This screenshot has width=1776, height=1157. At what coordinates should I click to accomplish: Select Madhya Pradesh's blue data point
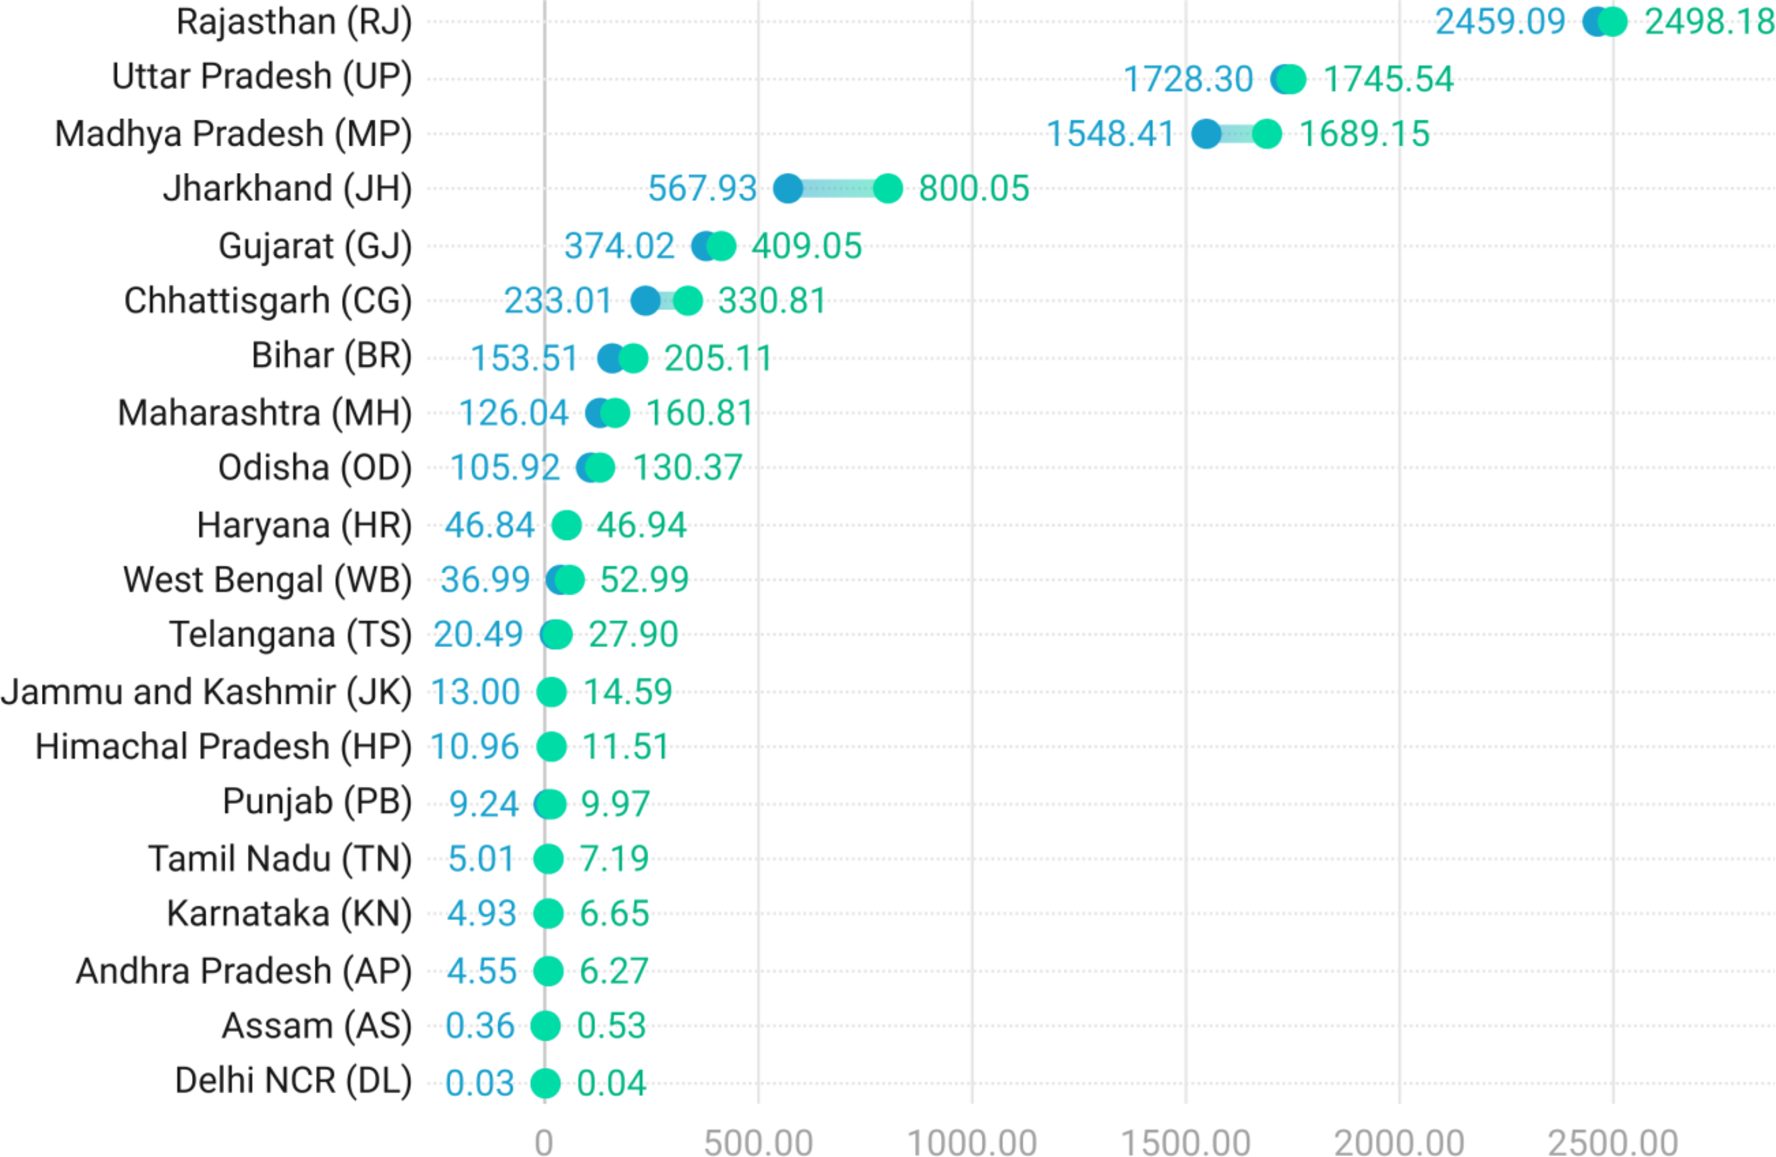(1206, 133)
